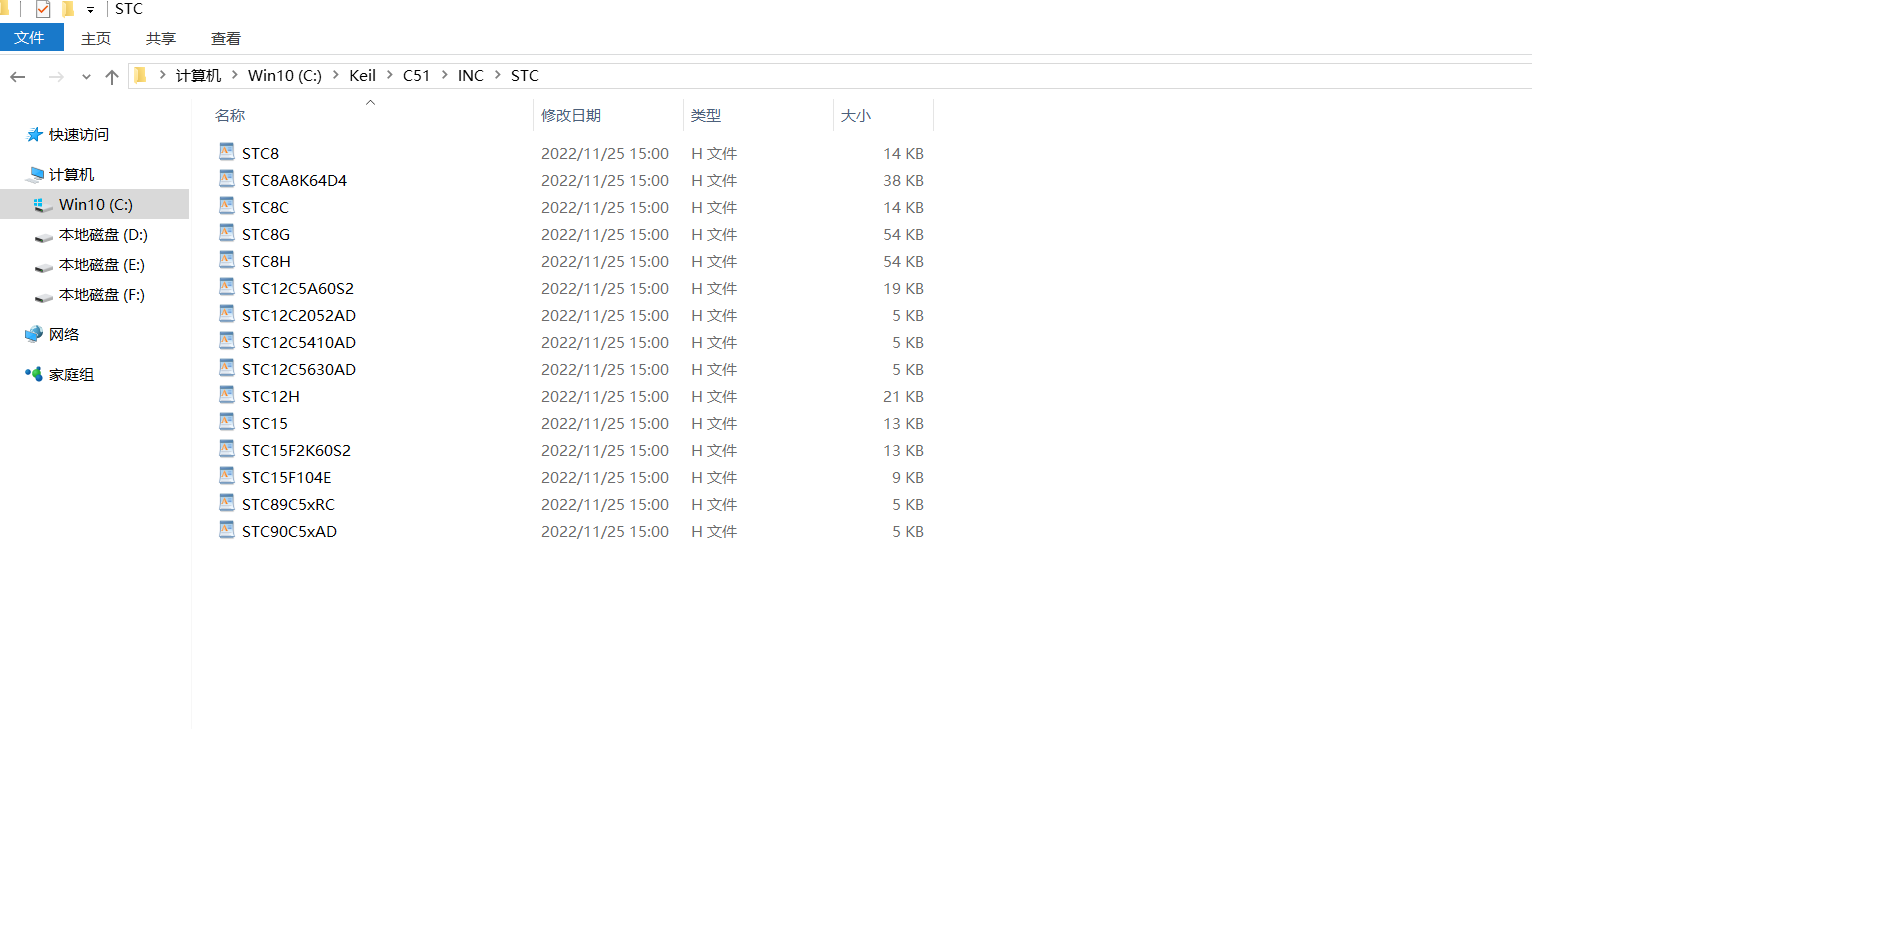This screenshot has height=941, width=1900.
Task: Click the STC12C2052AD file icon
Action: pyautogui.click(x=227, y=314)
